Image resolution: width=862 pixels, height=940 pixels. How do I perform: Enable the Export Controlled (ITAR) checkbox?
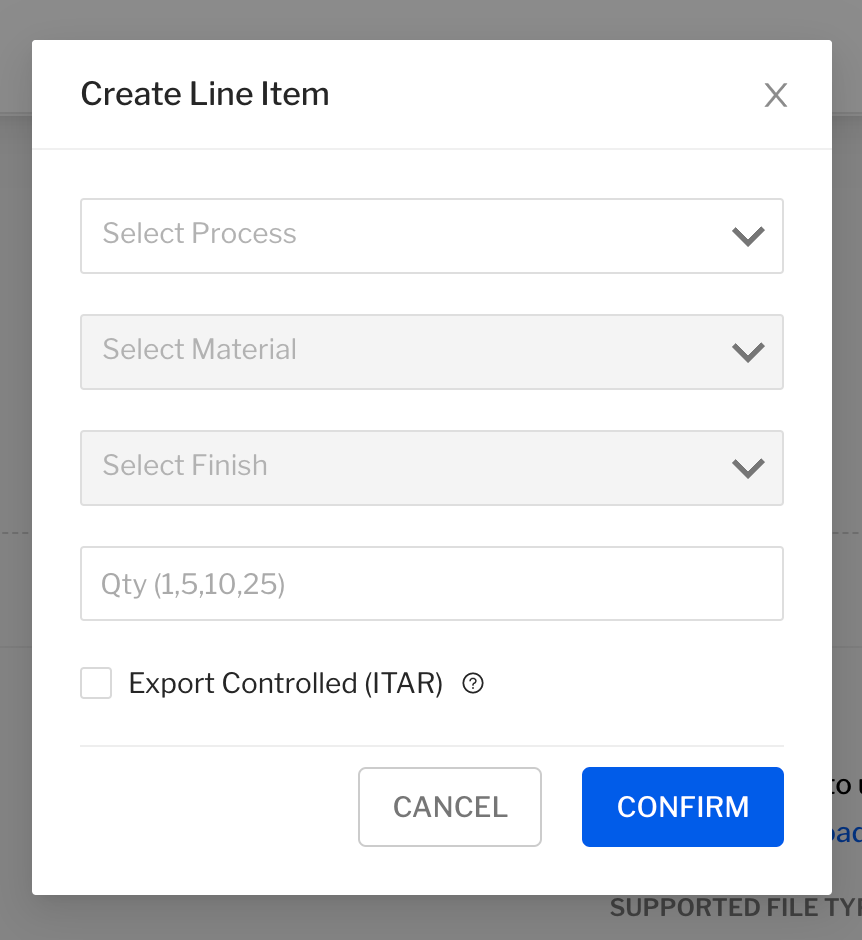pyautogui.click(x=96, y=684)
